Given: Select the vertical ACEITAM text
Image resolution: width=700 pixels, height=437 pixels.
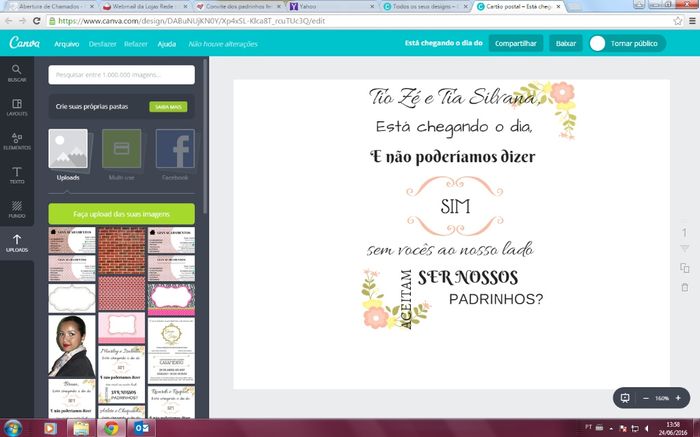Looking at the screenshot, I should tap(406, 299).
